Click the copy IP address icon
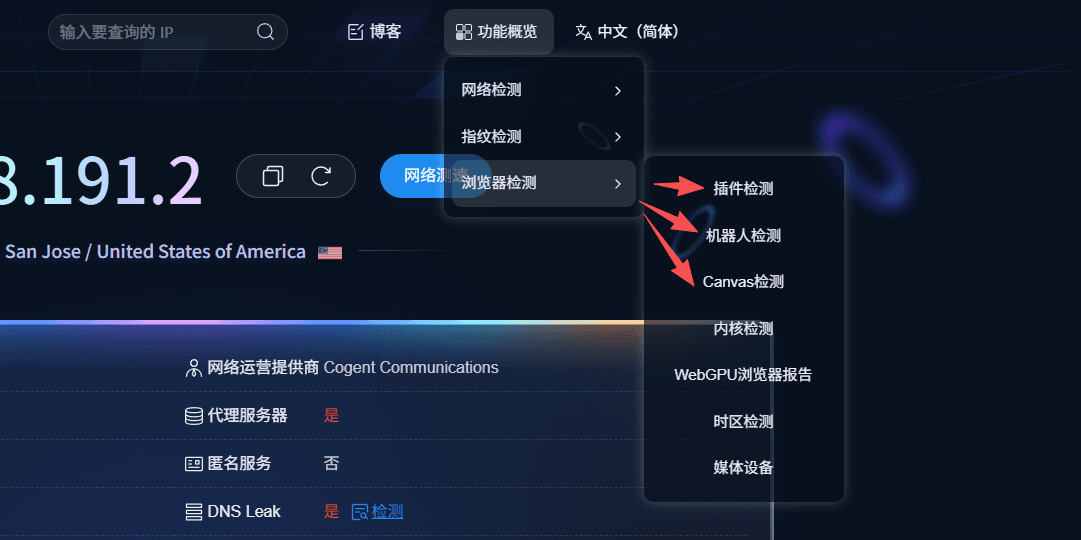The width and height of the screenshot is (1081, 540). click(x=273, y=176)
